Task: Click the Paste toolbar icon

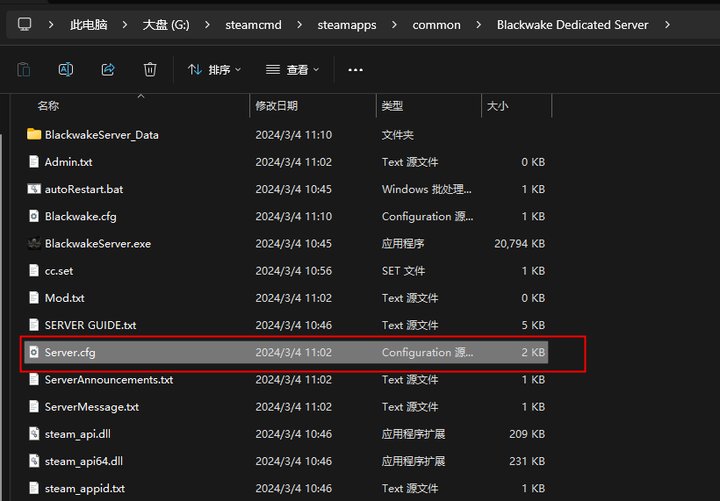Action: [23, 70]
